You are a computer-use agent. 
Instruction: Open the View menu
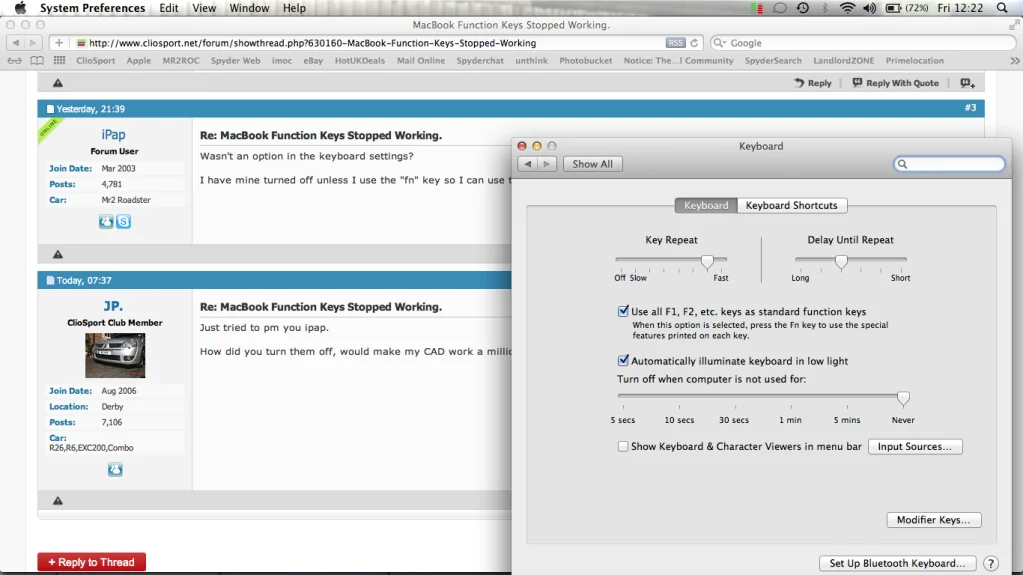(204, 8)
